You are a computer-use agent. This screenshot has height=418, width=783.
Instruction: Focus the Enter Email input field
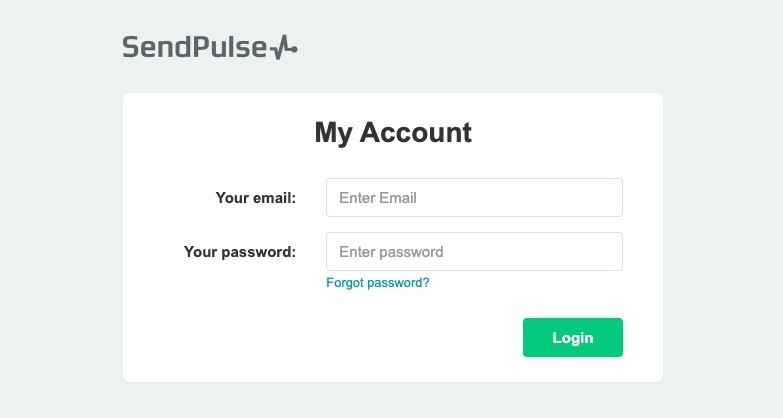pos(474,197)
